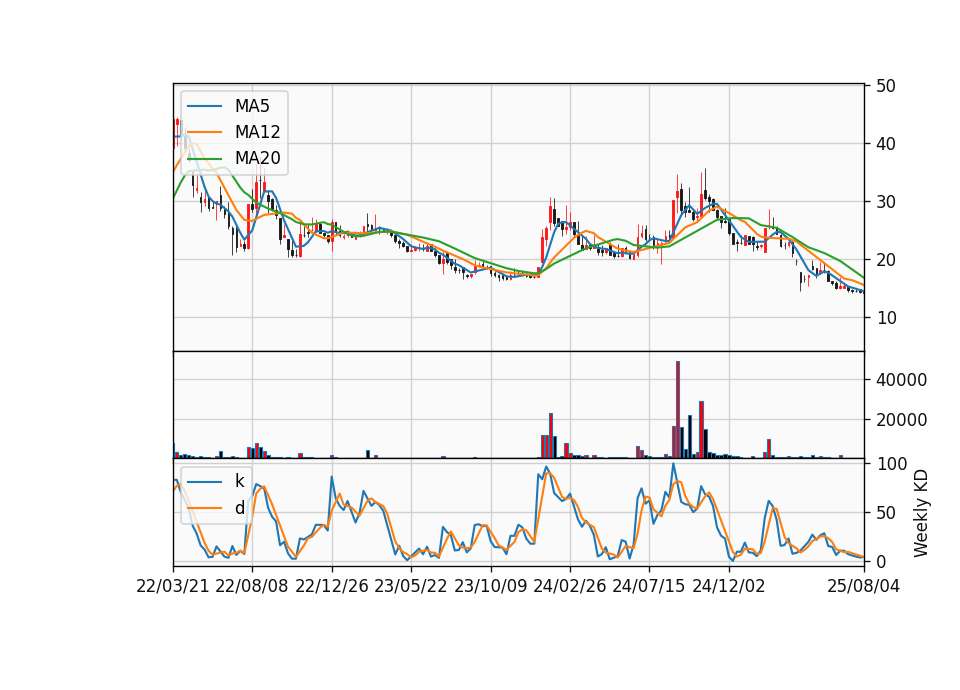Viewport: 960px width, 690px height.
Task: Click the 24/02/26 date label
Action: click(569, 586)
